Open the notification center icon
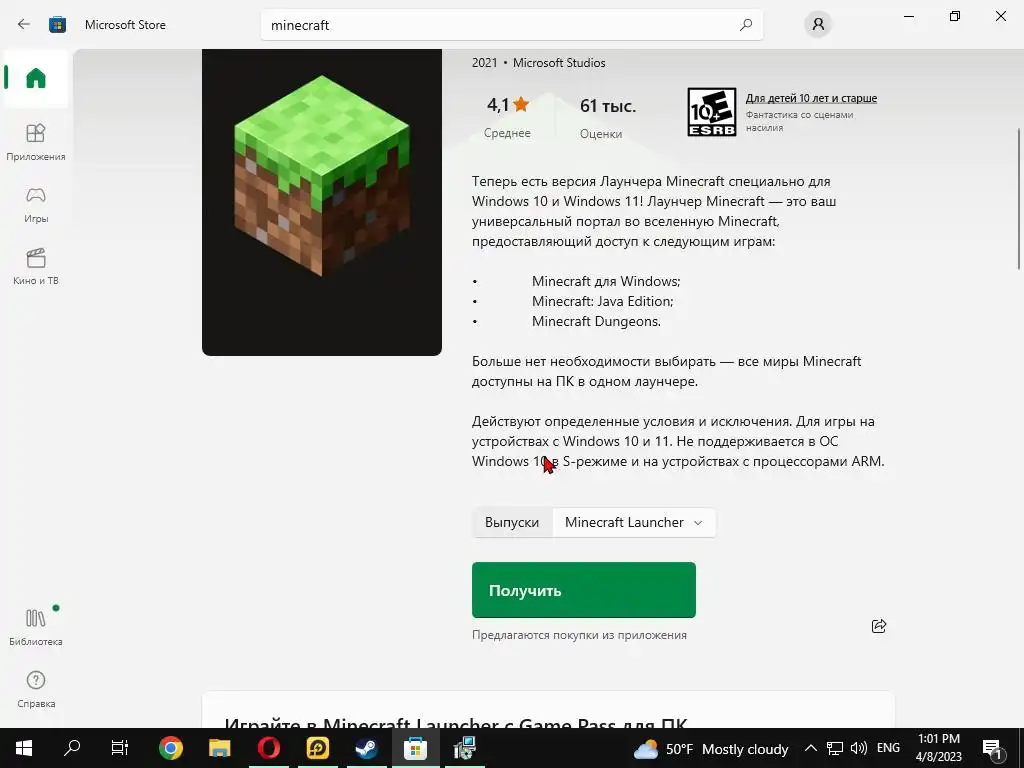The image size is (1024, 768). 992,749
